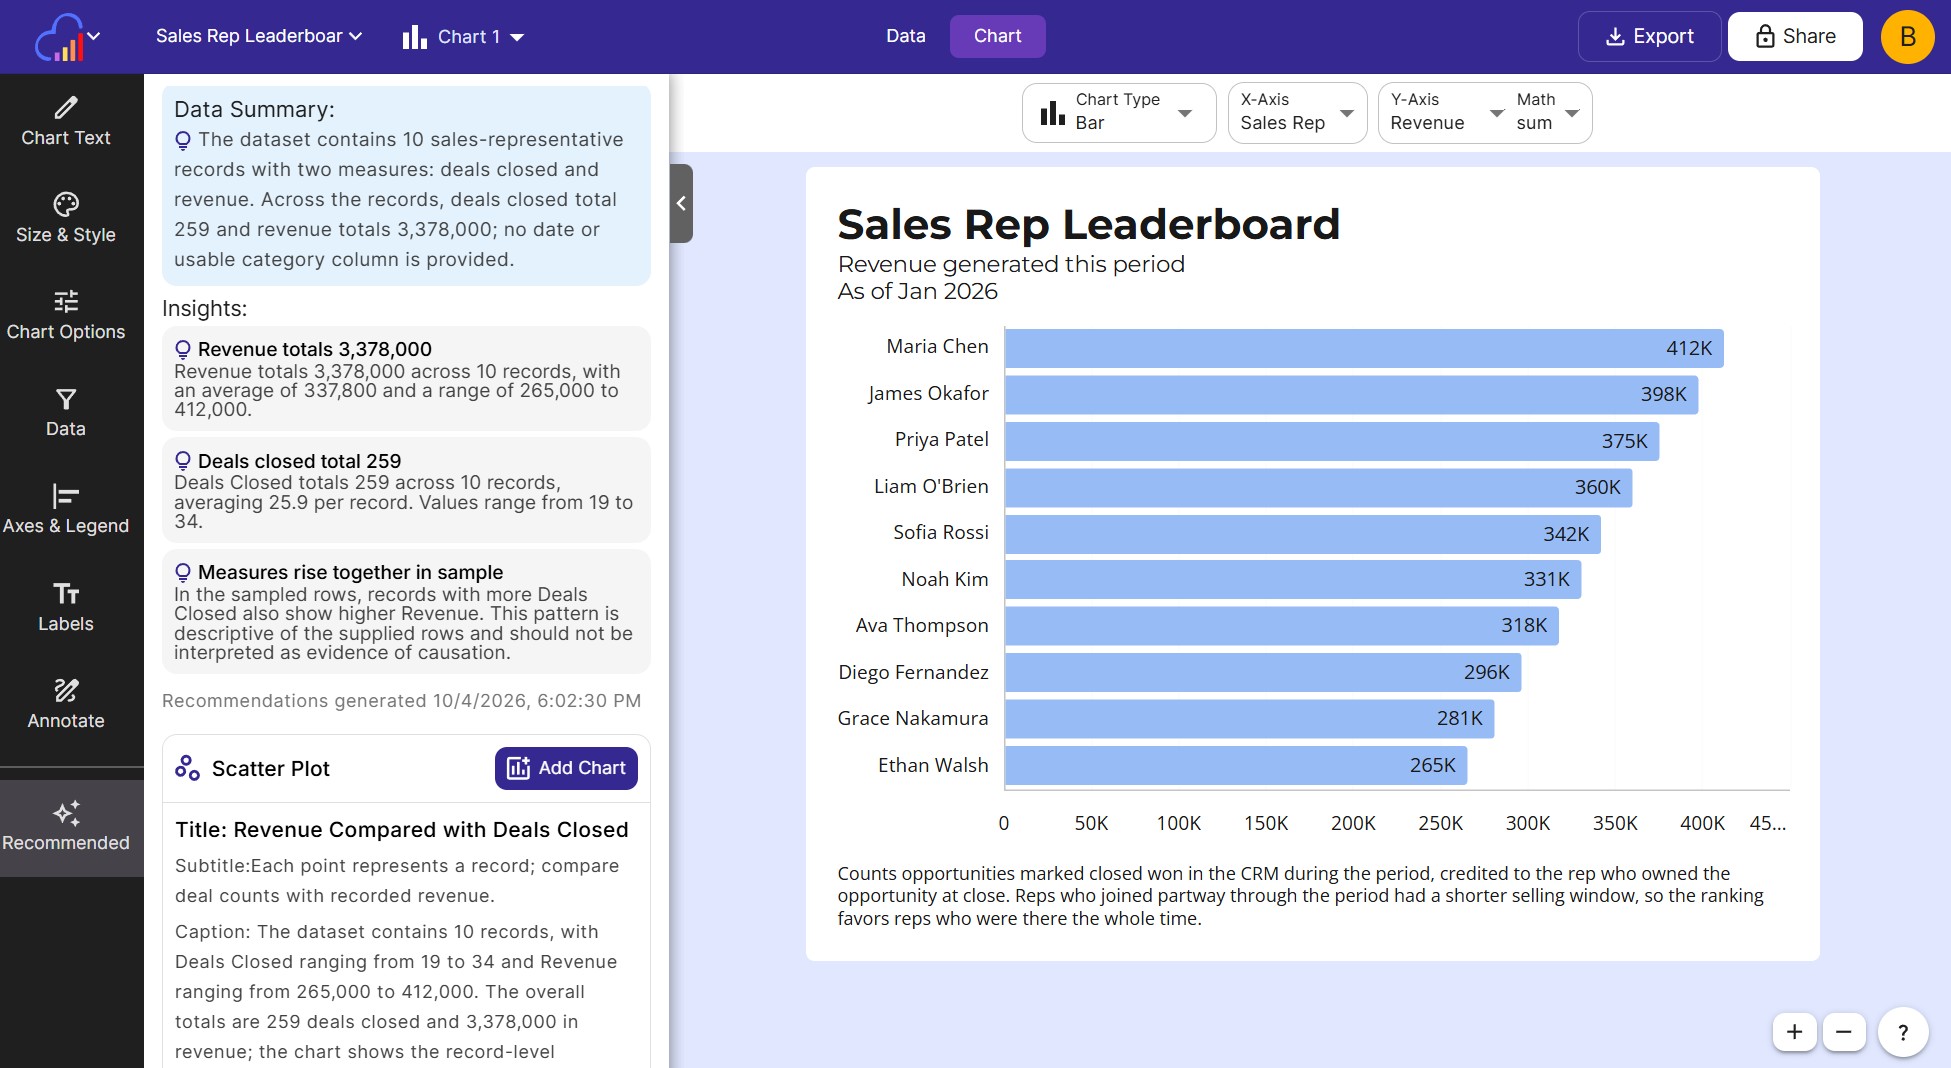Open the Labels panel
Image resolution: width=1951 pixels, height=1068 pixels.
pyautogui.click(x=66, y=608)
